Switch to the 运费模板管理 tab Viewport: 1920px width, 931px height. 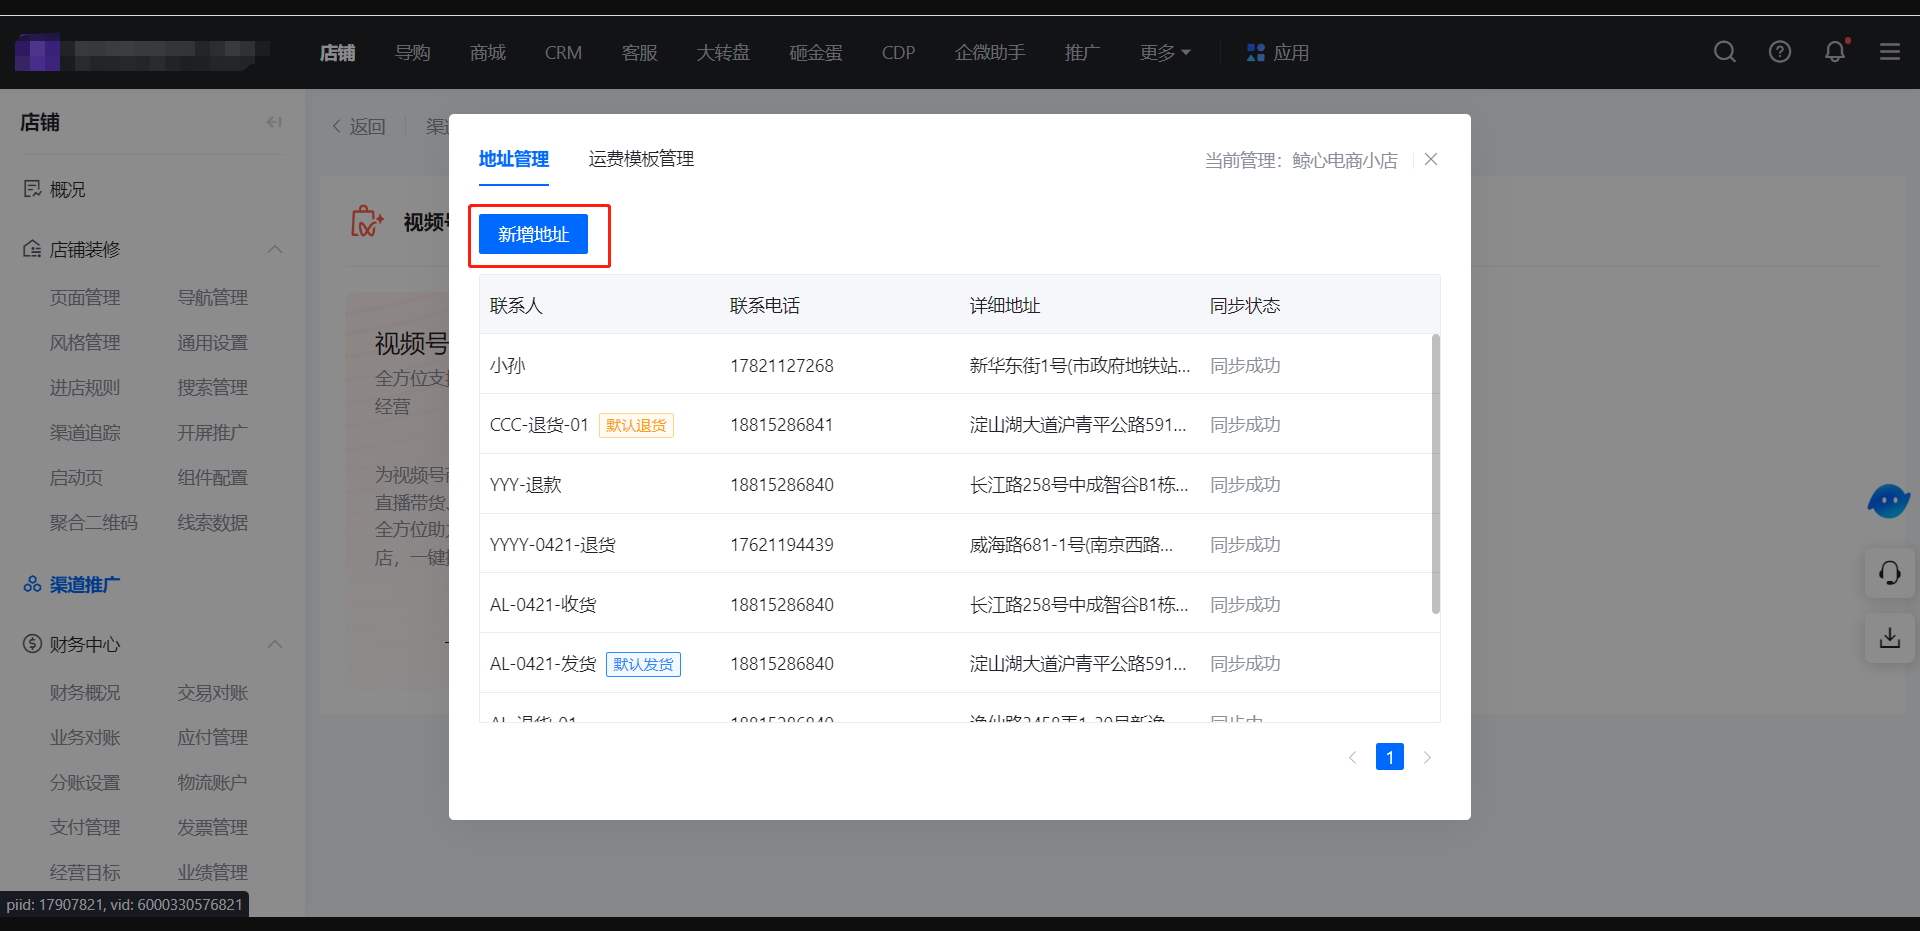pos(641,159)
